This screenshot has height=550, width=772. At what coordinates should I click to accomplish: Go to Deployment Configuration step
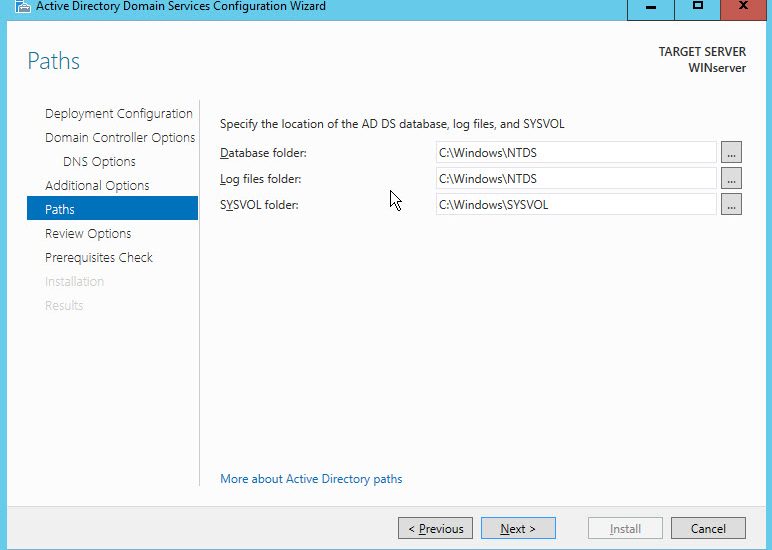(119, 114)
